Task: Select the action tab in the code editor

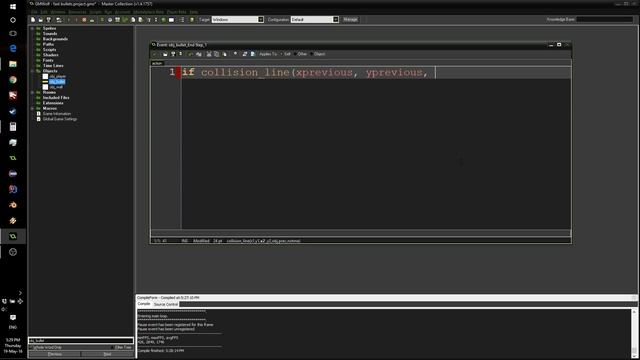Action: (157, 63)
